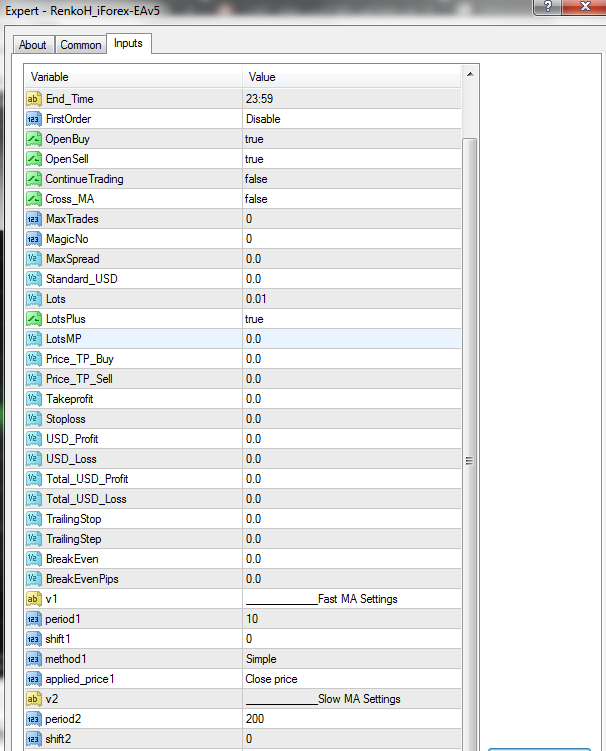Switch to the Common tab

pos(81,45)
